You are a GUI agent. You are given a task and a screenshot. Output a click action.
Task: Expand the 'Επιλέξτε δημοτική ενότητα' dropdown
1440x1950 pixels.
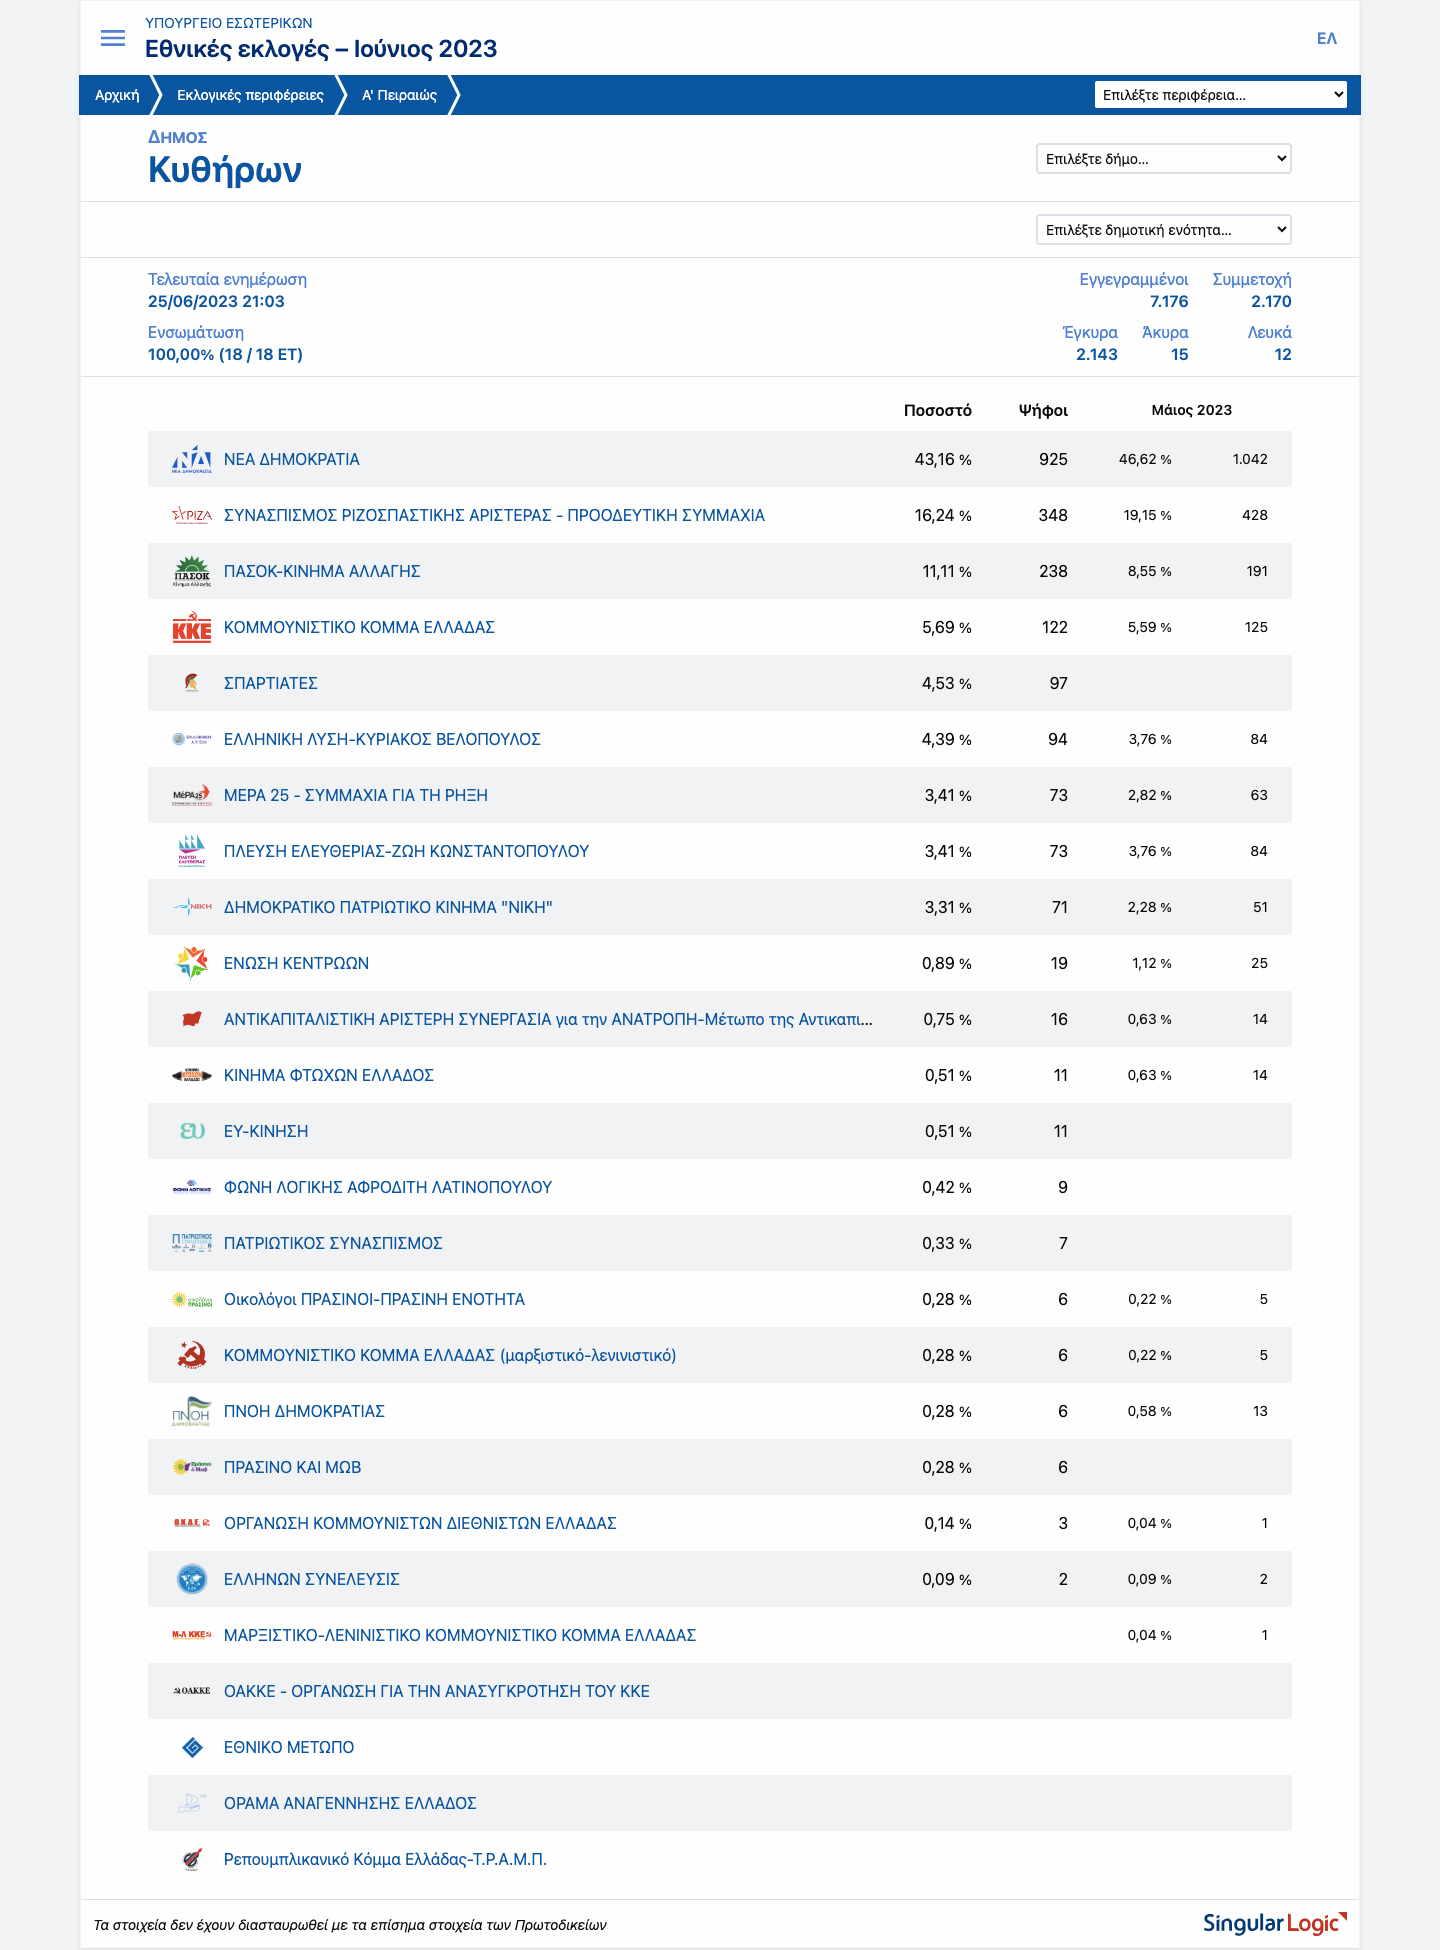point(1163,230)
